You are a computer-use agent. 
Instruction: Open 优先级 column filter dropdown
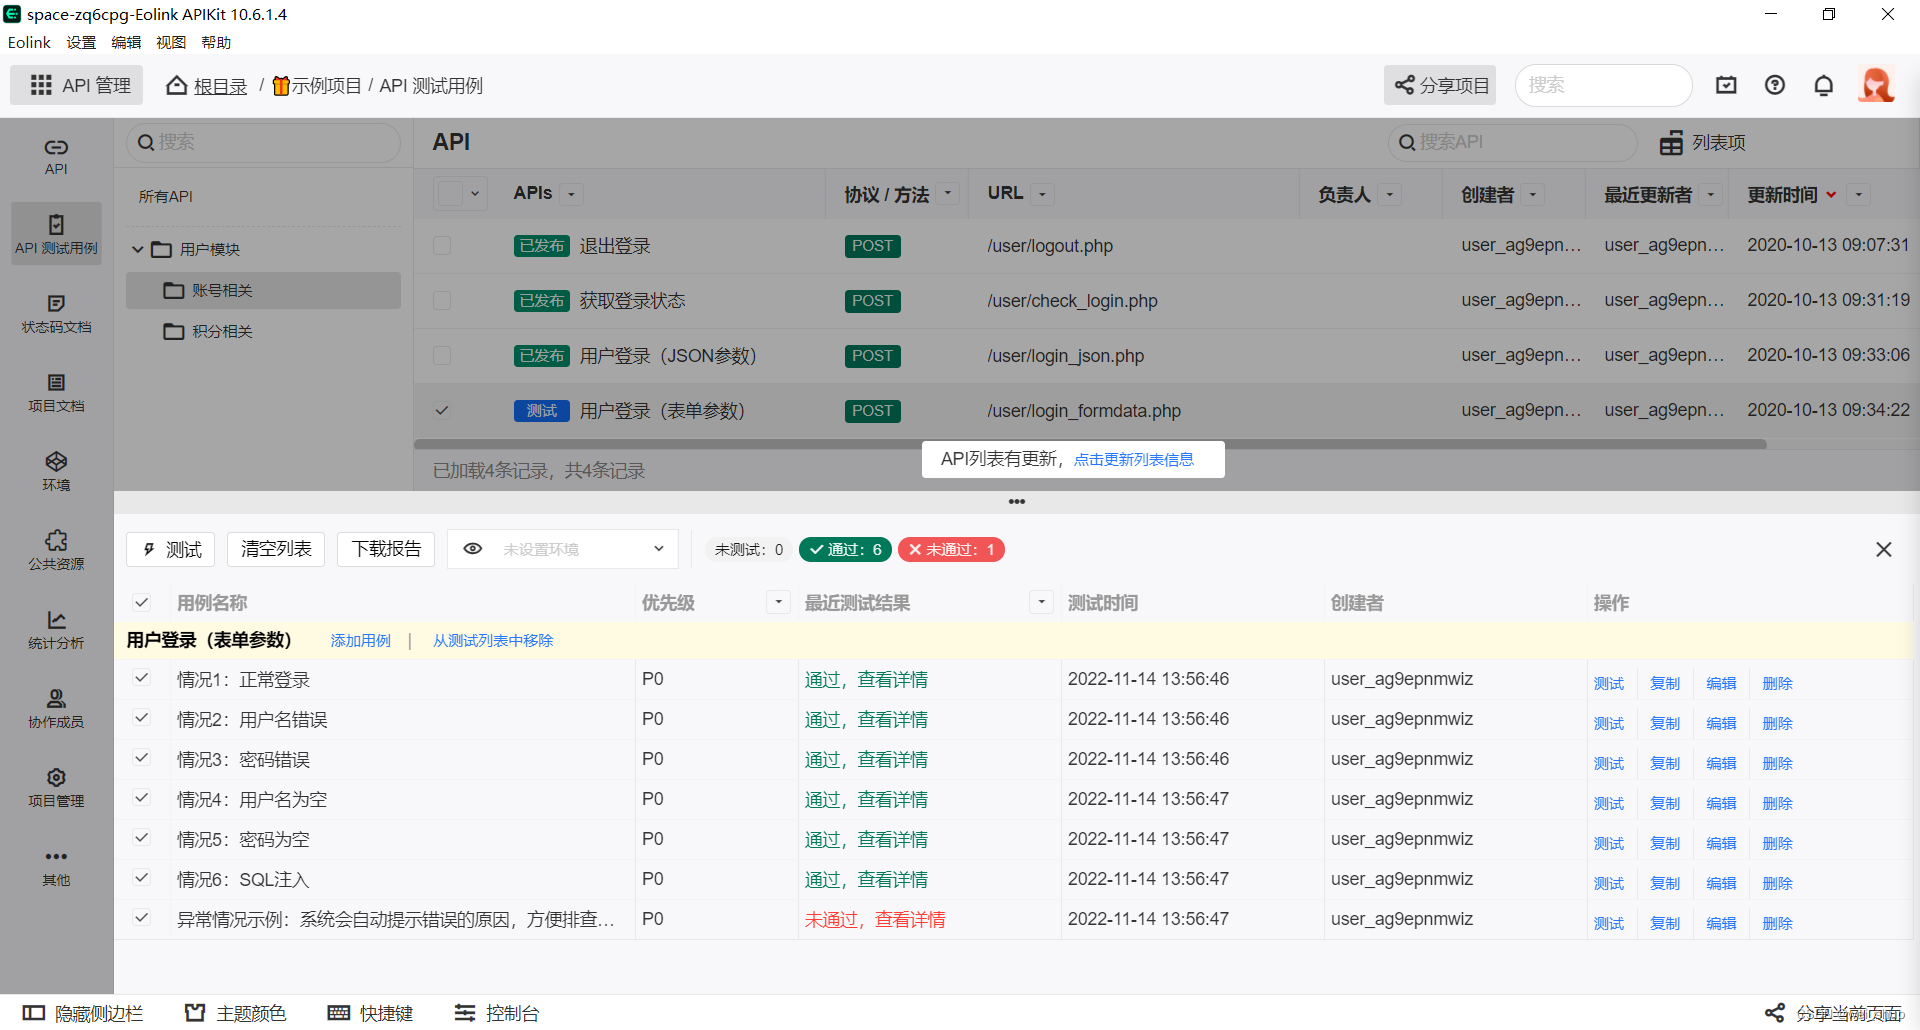[778, 602]
